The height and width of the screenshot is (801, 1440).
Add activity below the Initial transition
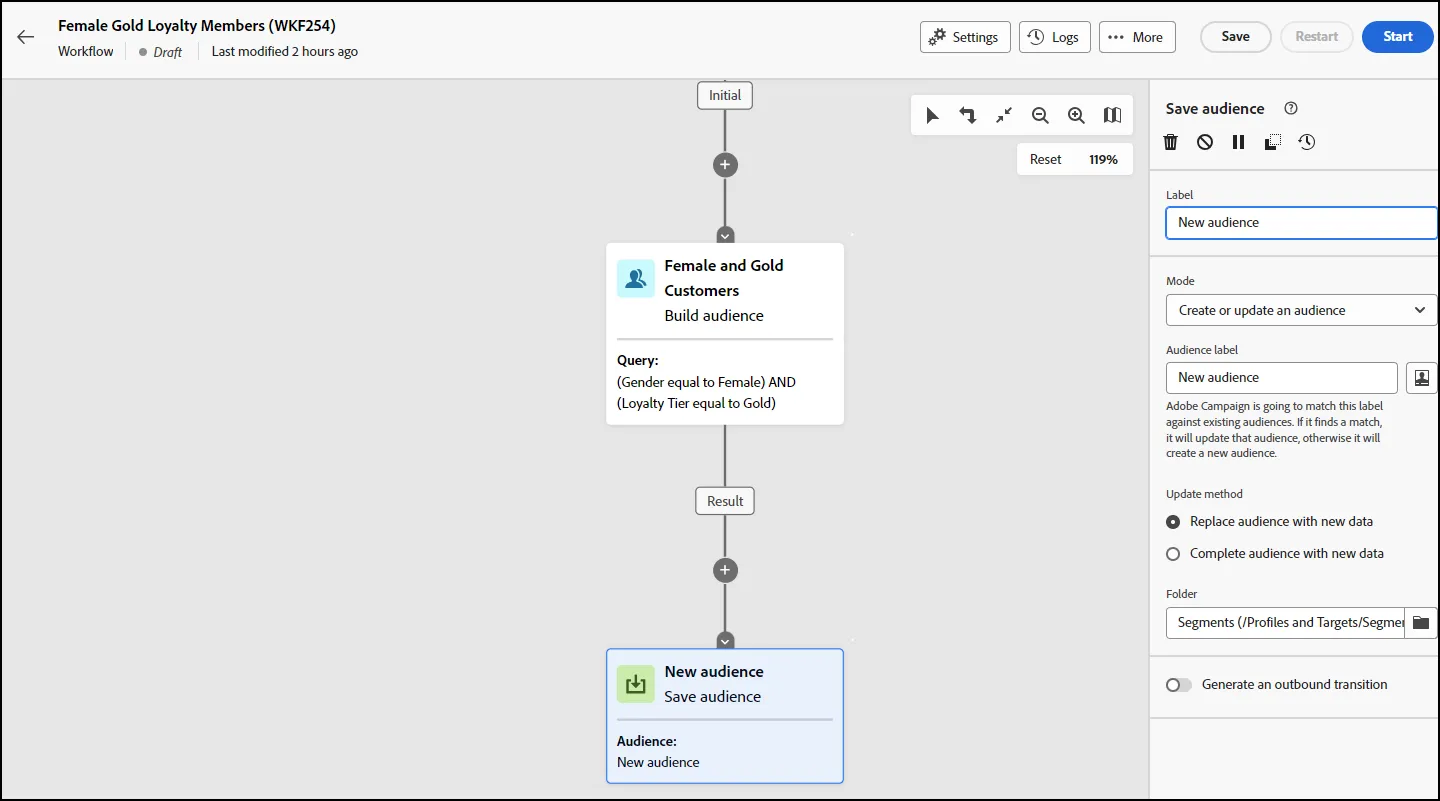[x=725, y=165]
